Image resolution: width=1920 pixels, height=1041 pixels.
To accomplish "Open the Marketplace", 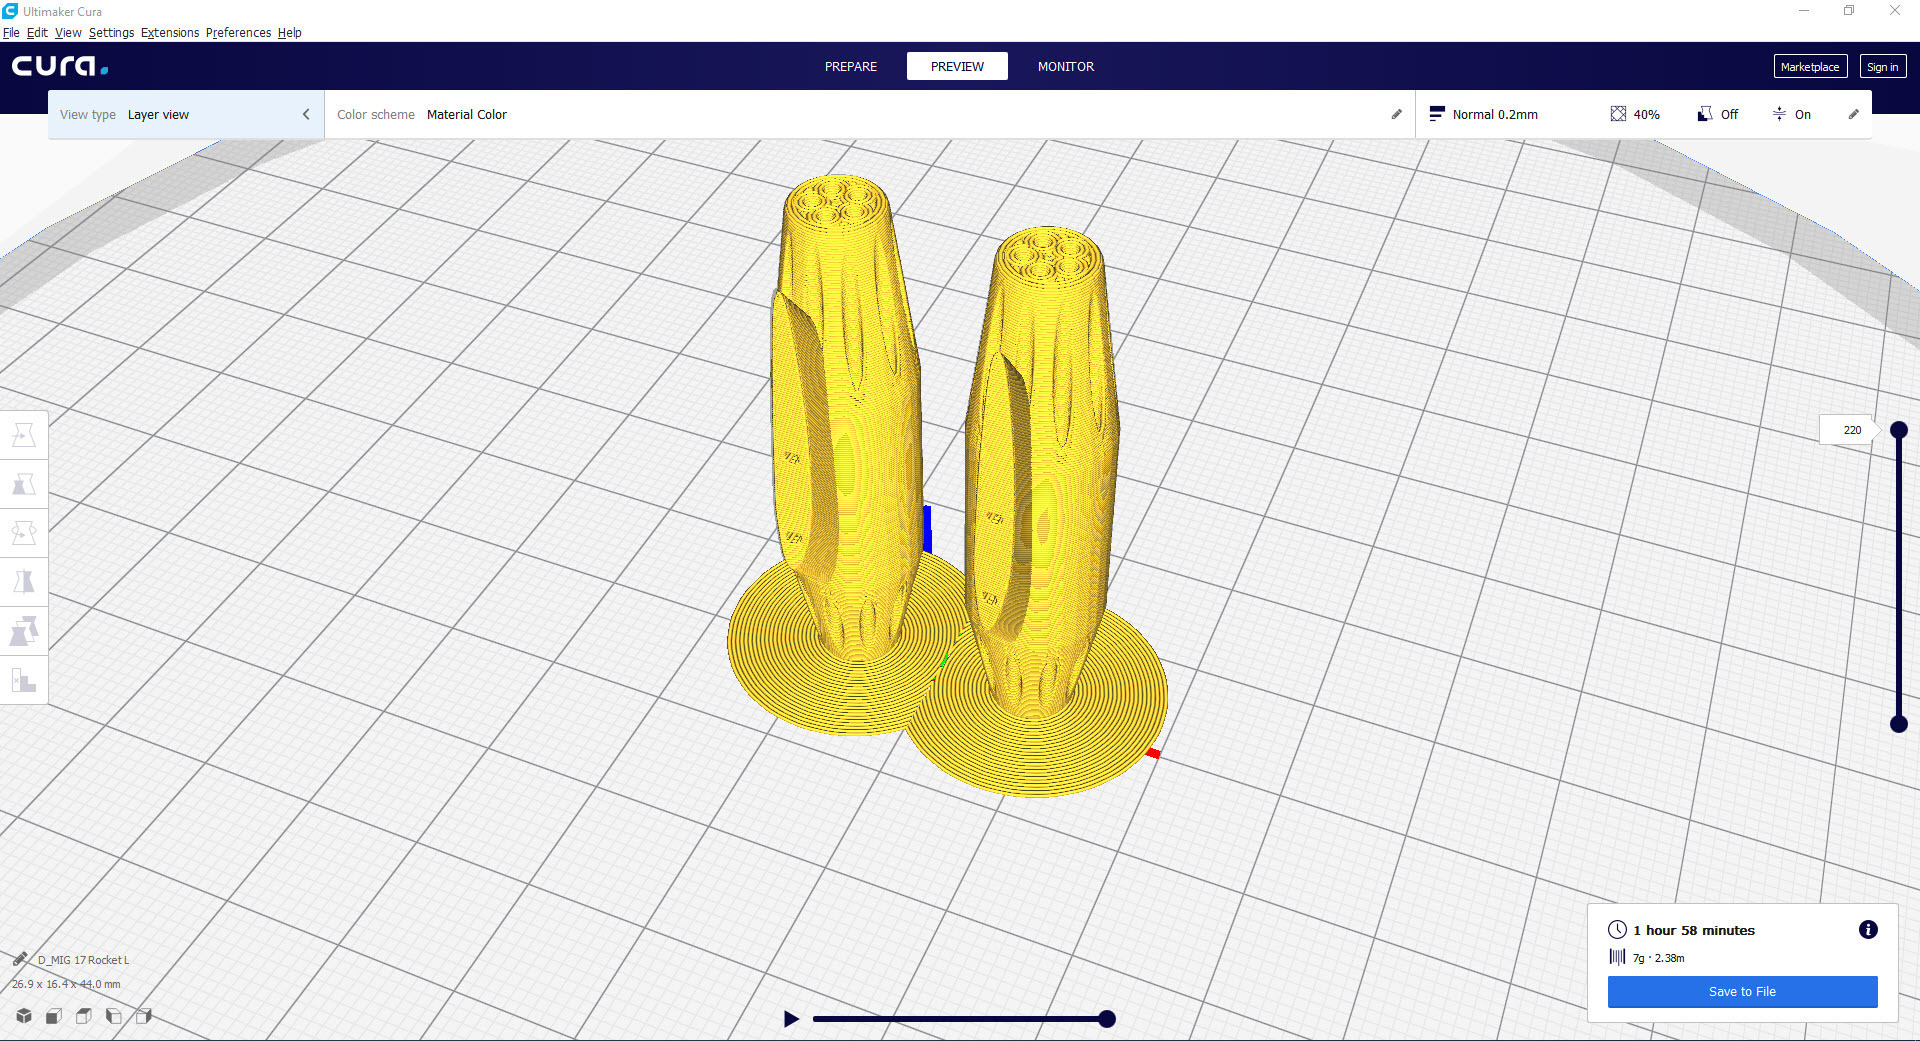I will pyautogui.click(x=1810, y=67).
